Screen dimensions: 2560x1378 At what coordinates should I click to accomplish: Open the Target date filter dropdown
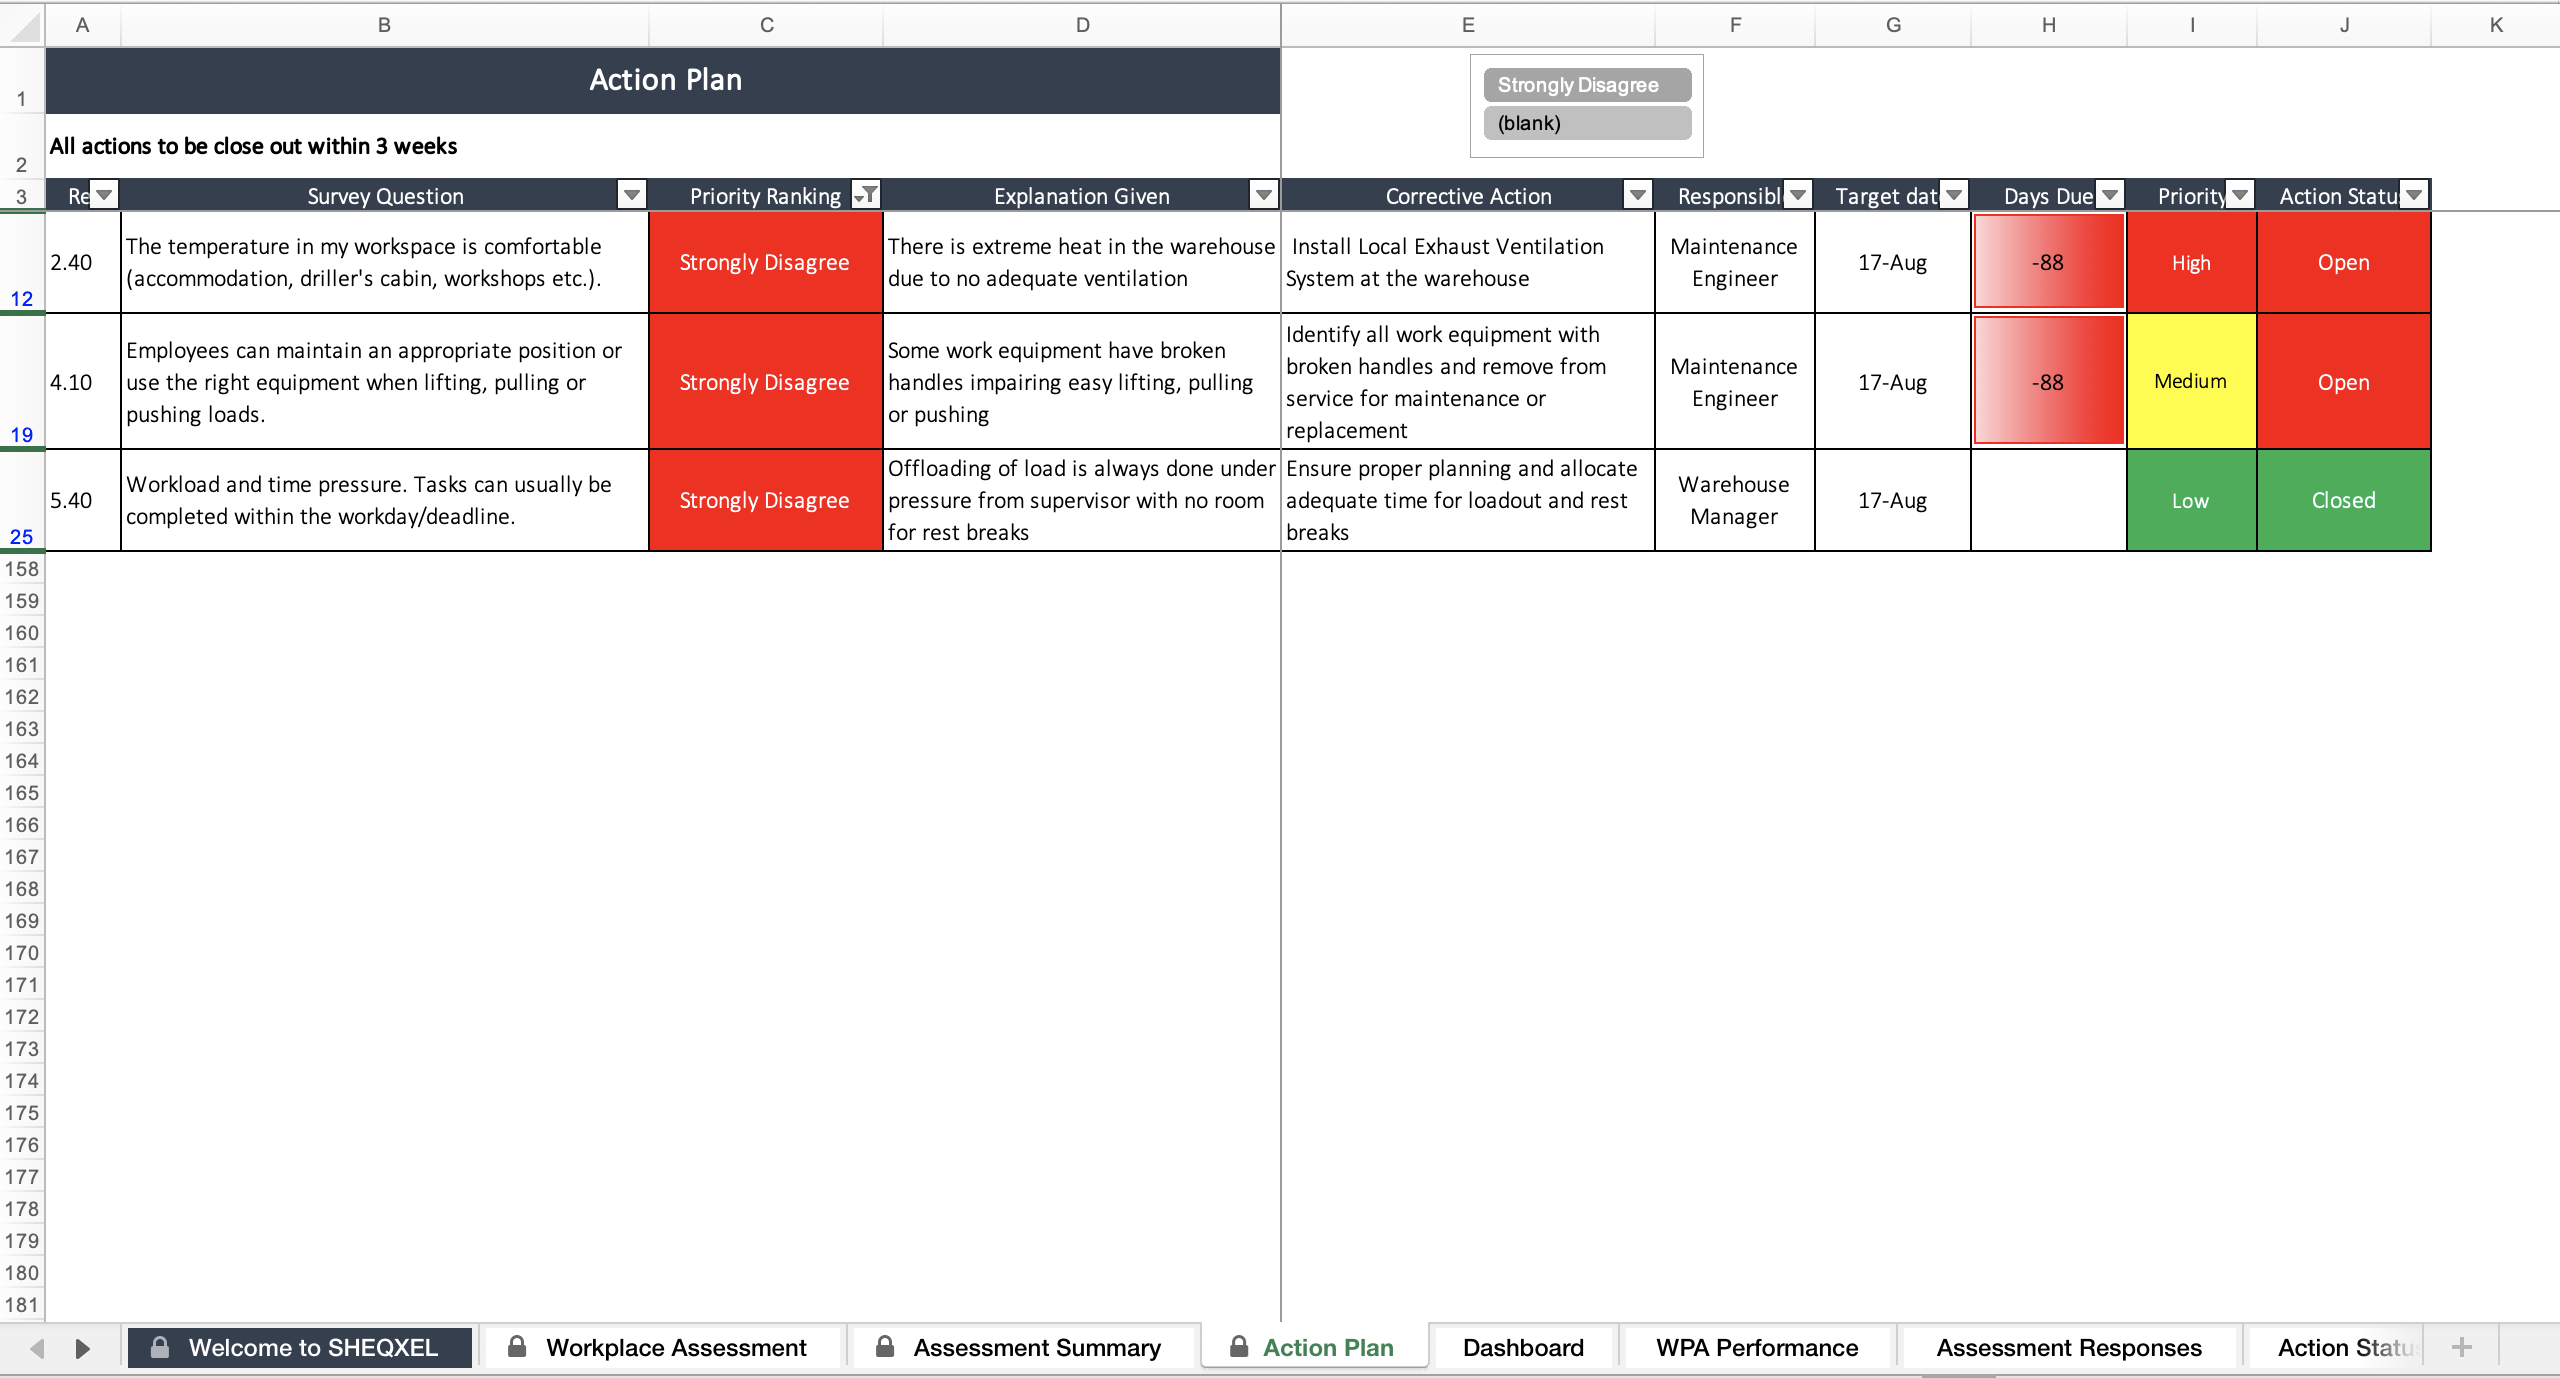coord(1953,195)
